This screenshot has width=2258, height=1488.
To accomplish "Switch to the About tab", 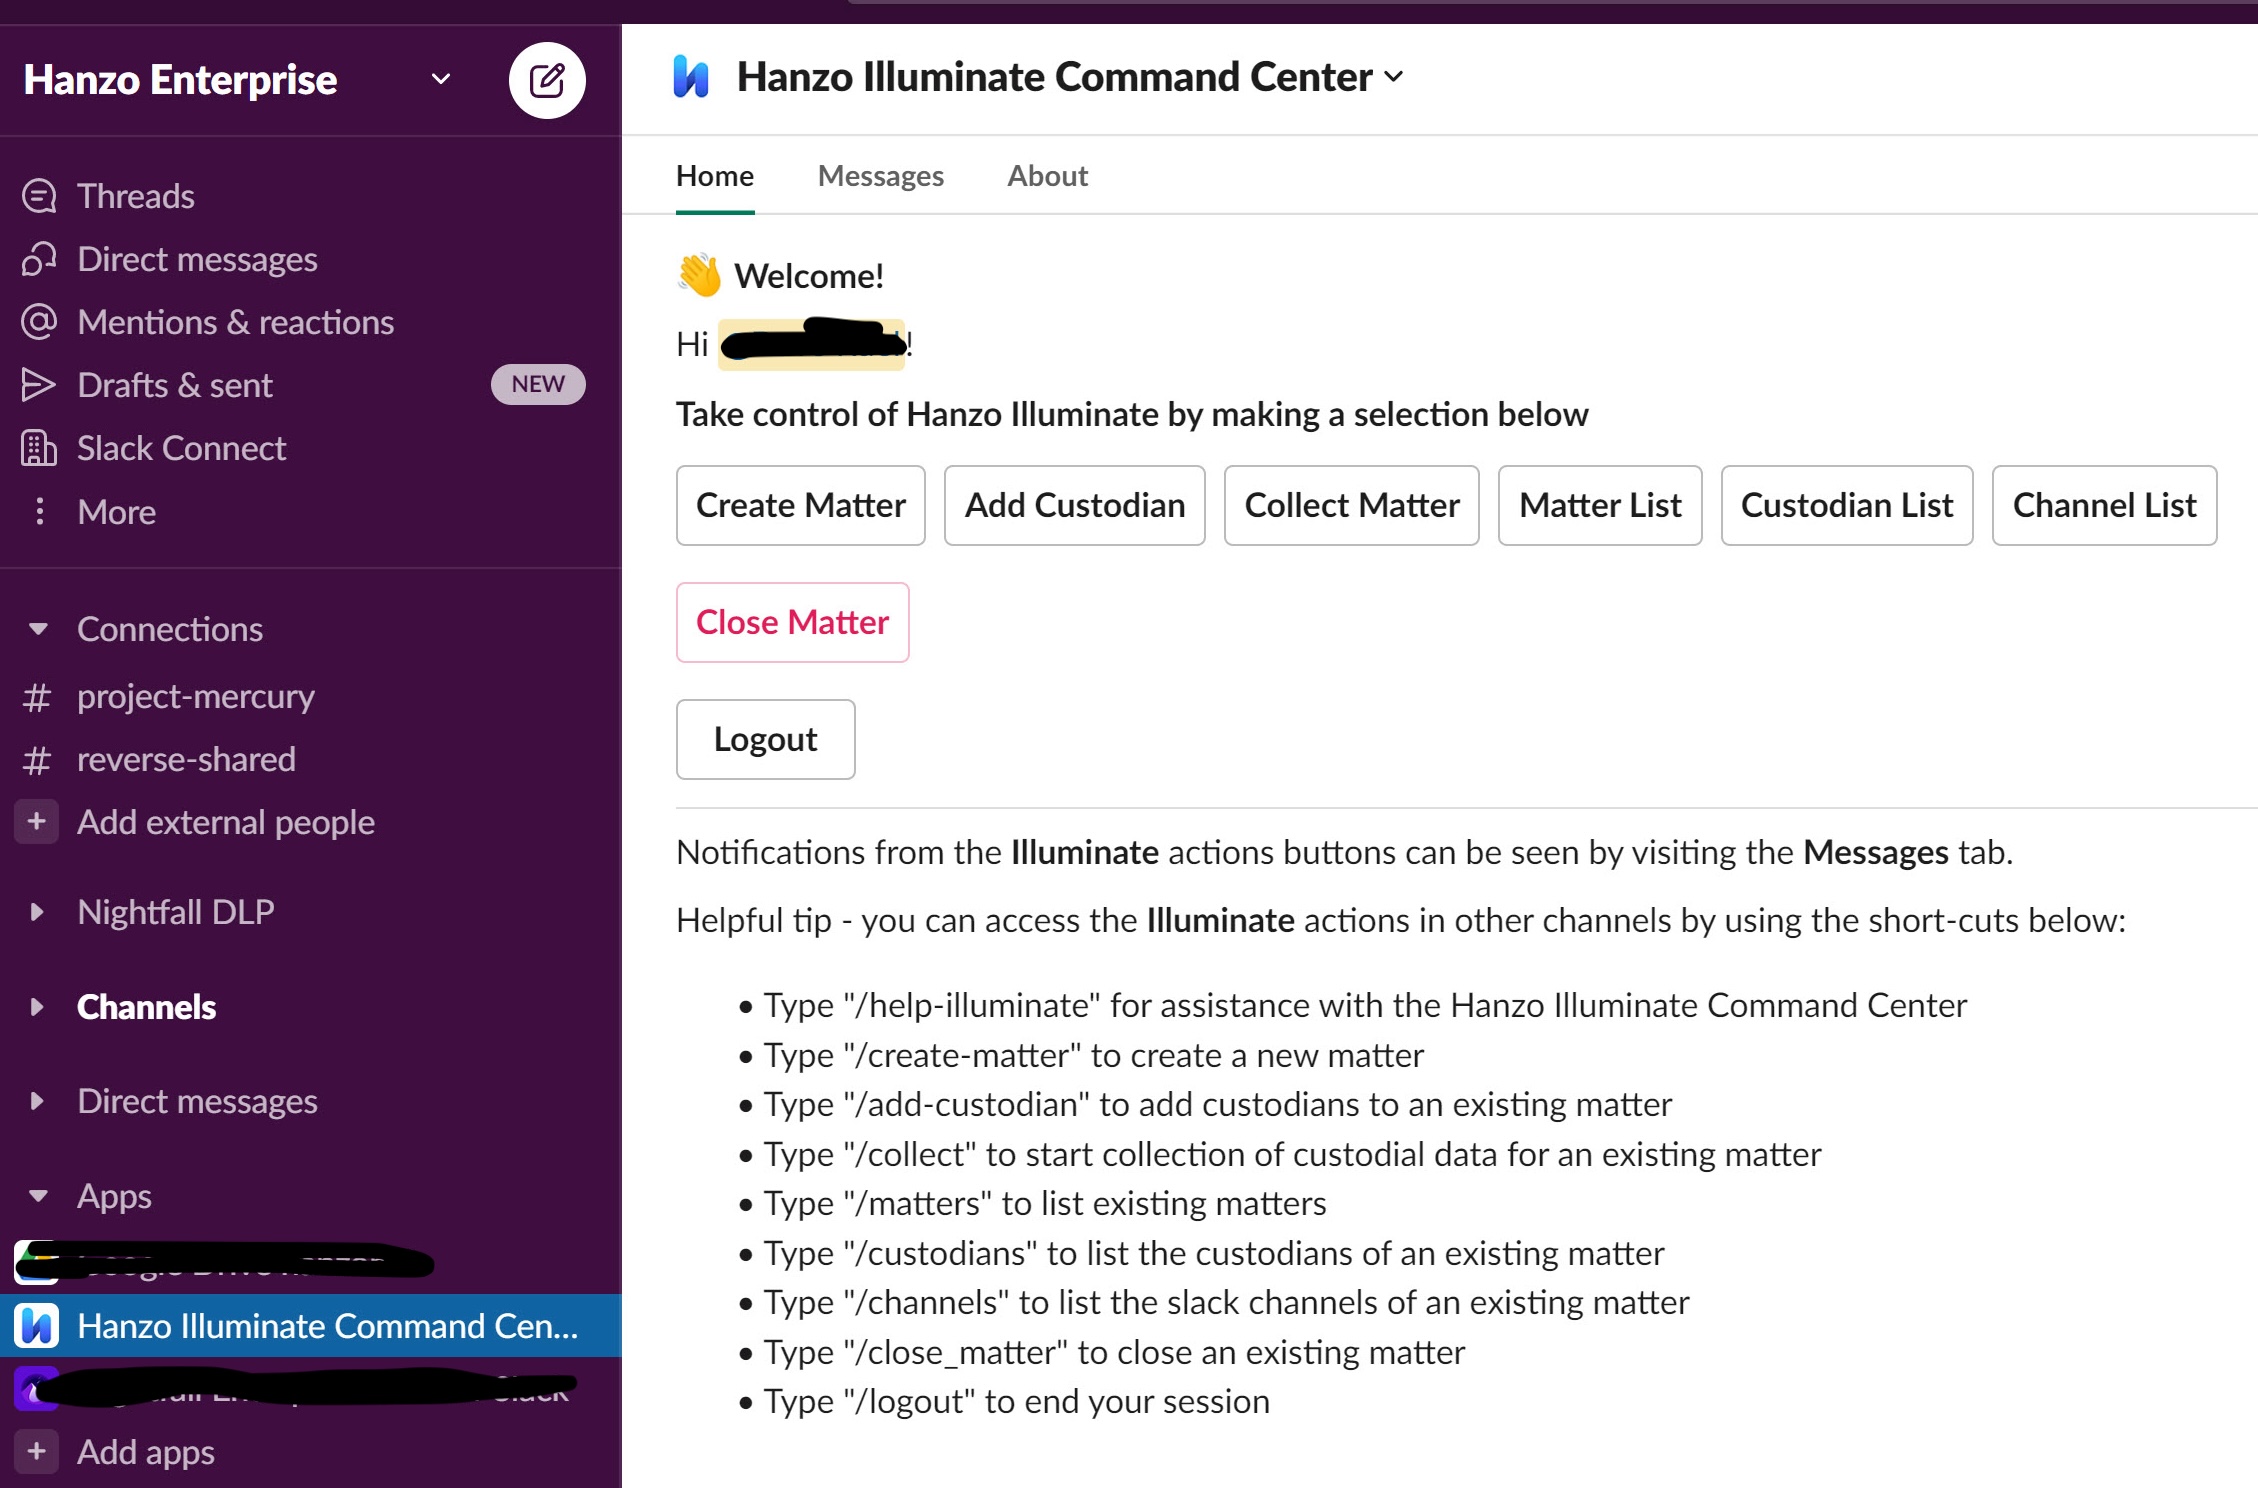I will (x=1046, y=175).
